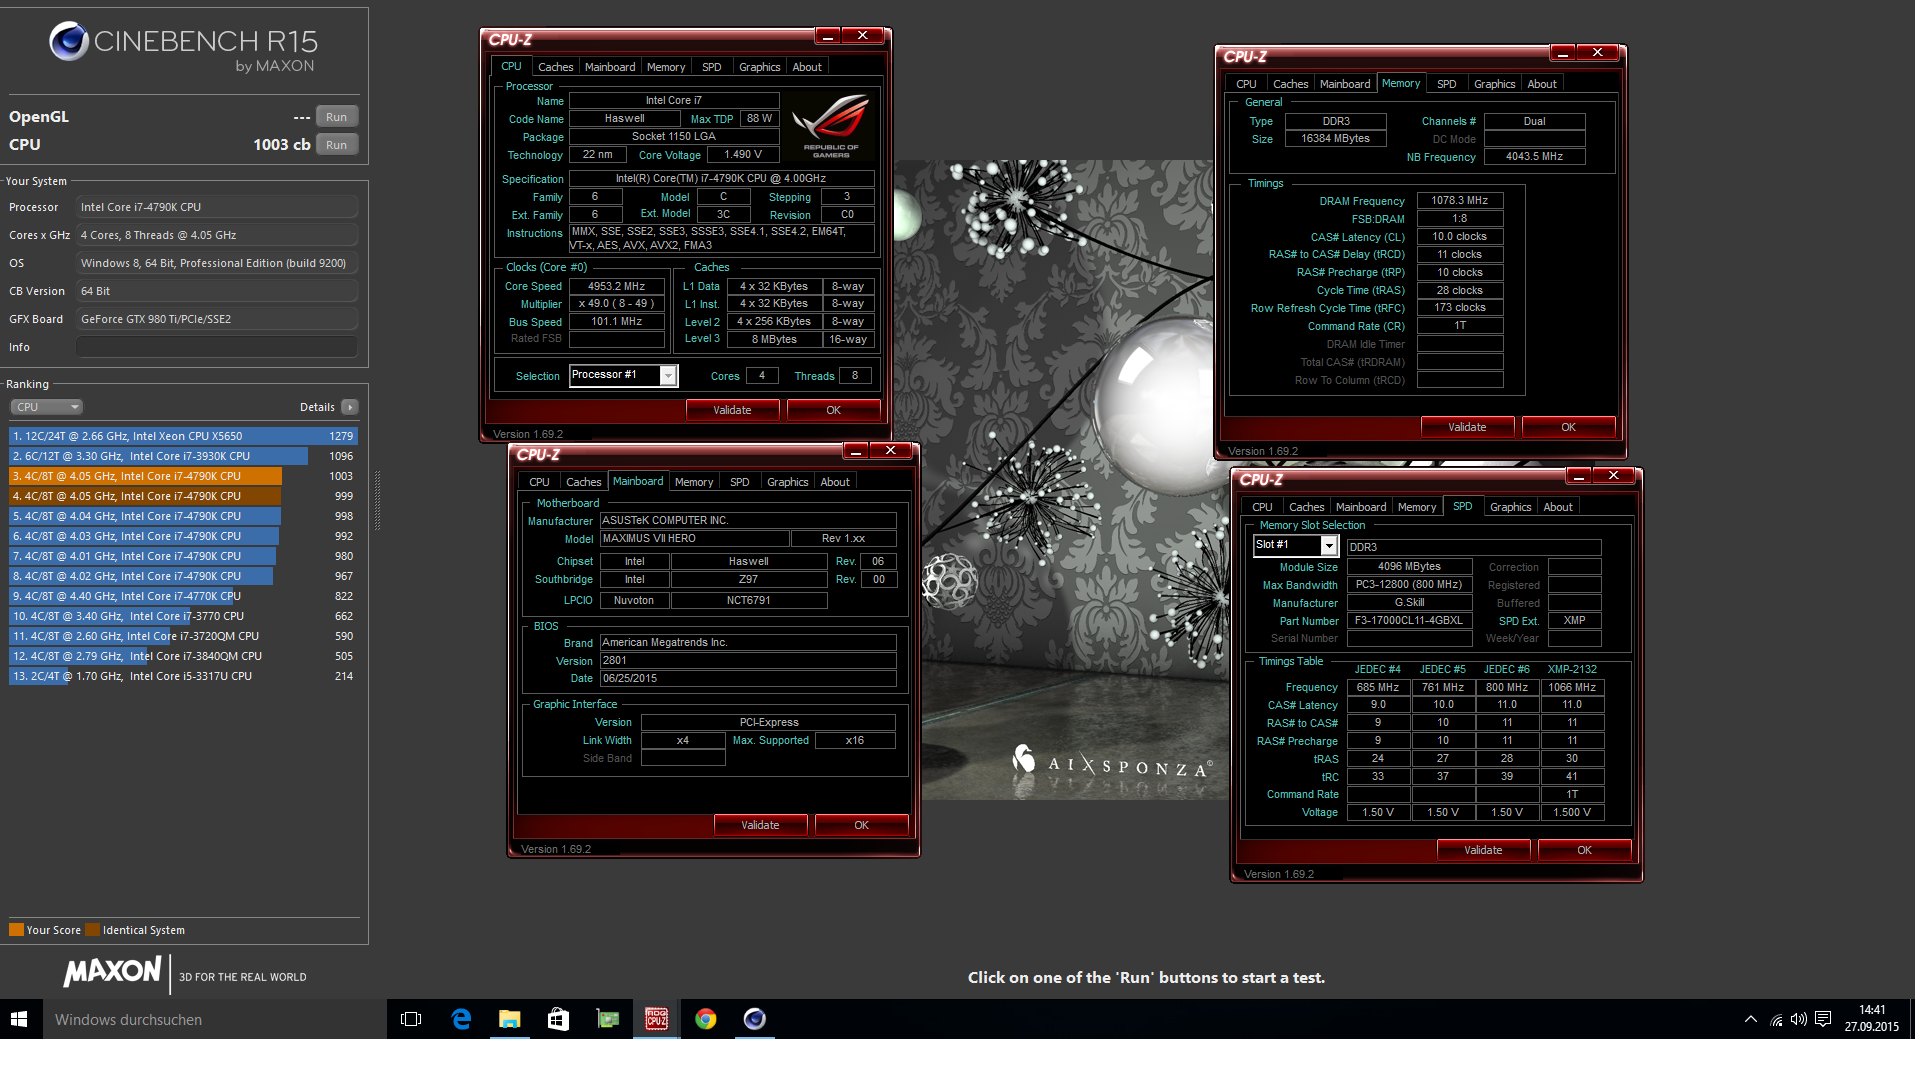Image resolution: width=1920 pixels, height=1080 pixels.
Task: Click the Identical System legend swatch
Action: coord(92,930)
